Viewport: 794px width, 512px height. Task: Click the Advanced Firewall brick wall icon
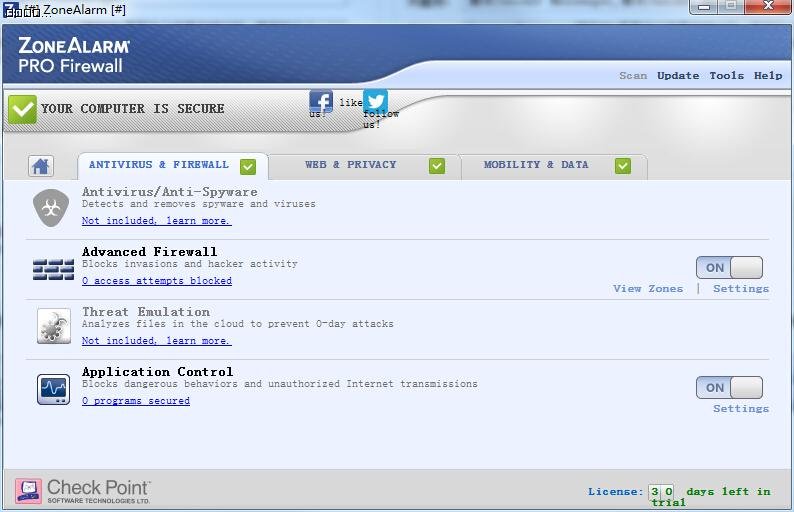coord(53,269)
